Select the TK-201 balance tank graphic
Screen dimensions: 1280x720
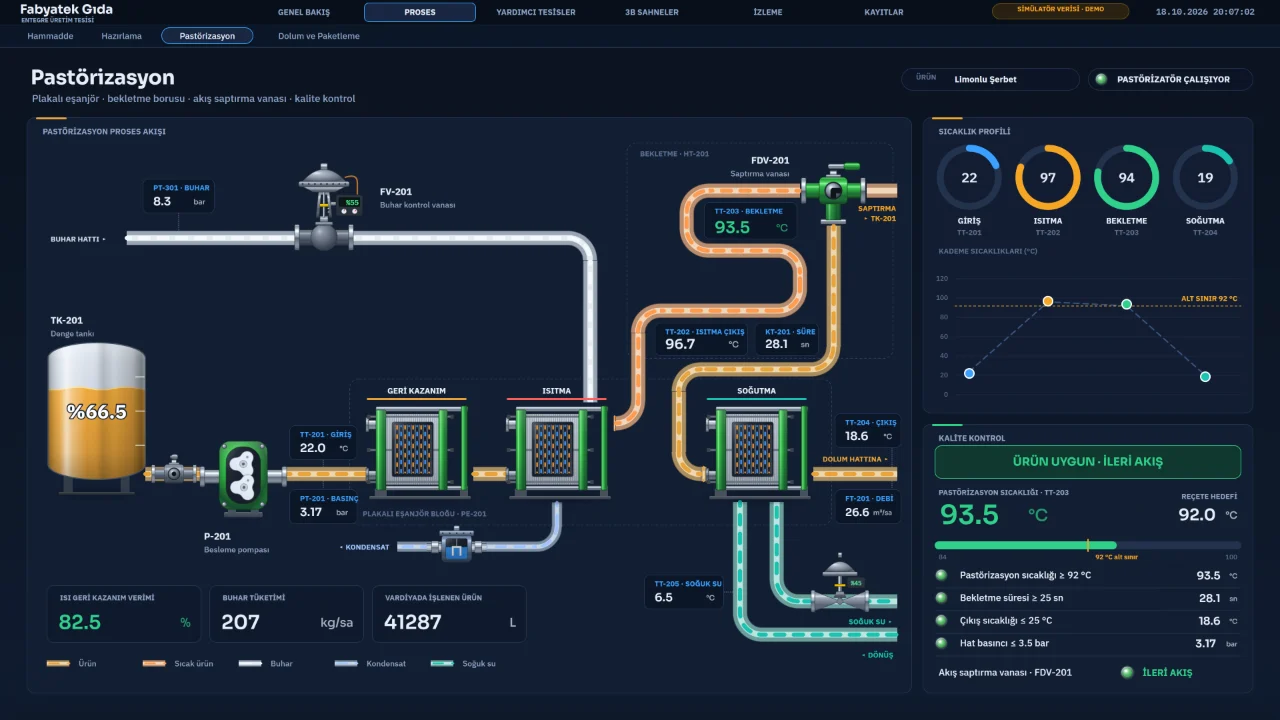[97, 418]
